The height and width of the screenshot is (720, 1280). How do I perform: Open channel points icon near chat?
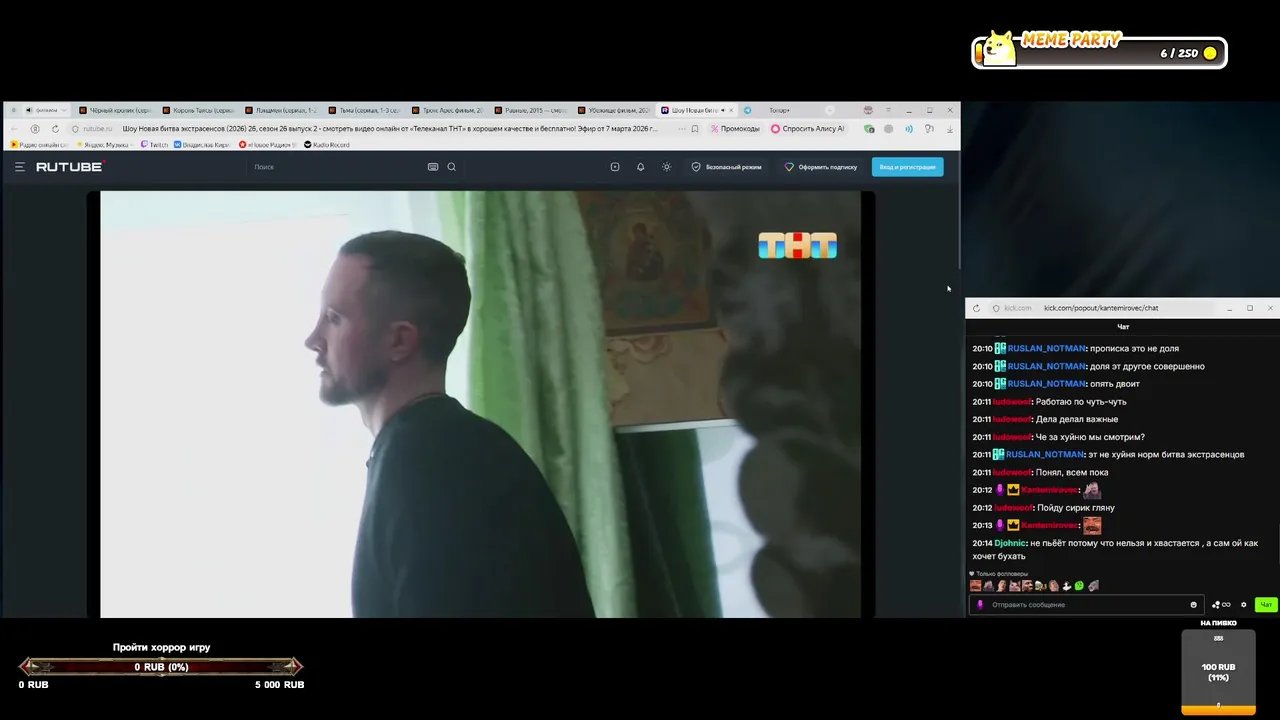[1221, 604]
